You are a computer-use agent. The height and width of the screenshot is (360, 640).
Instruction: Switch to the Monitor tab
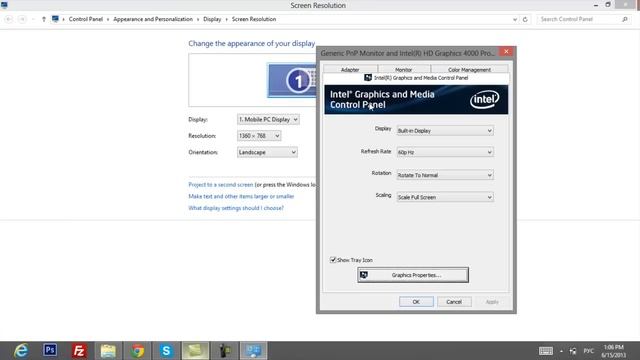(404, 69)
